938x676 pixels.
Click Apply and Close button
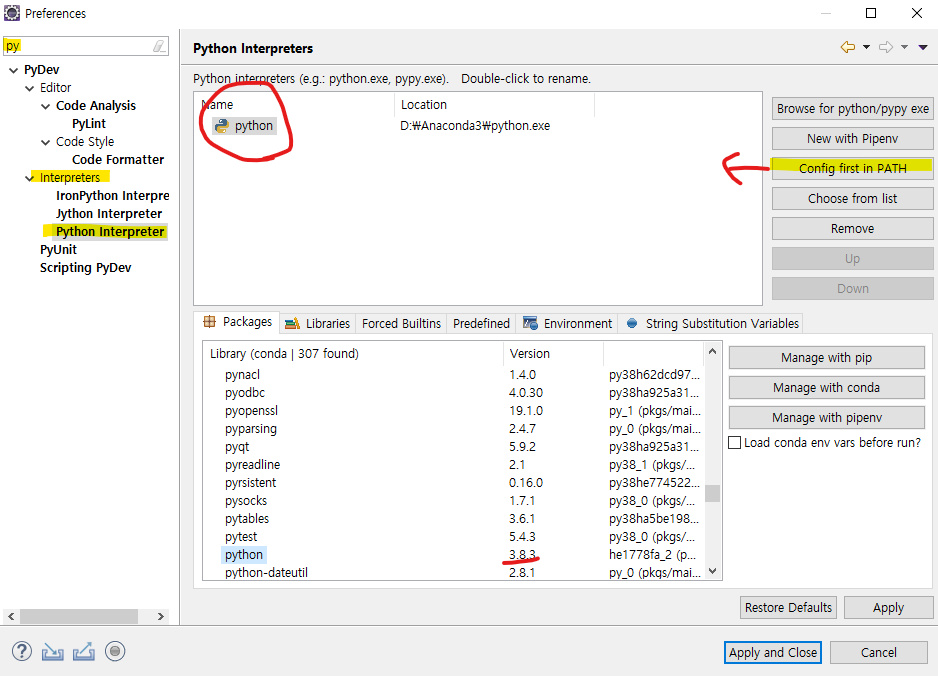(773, 652)
